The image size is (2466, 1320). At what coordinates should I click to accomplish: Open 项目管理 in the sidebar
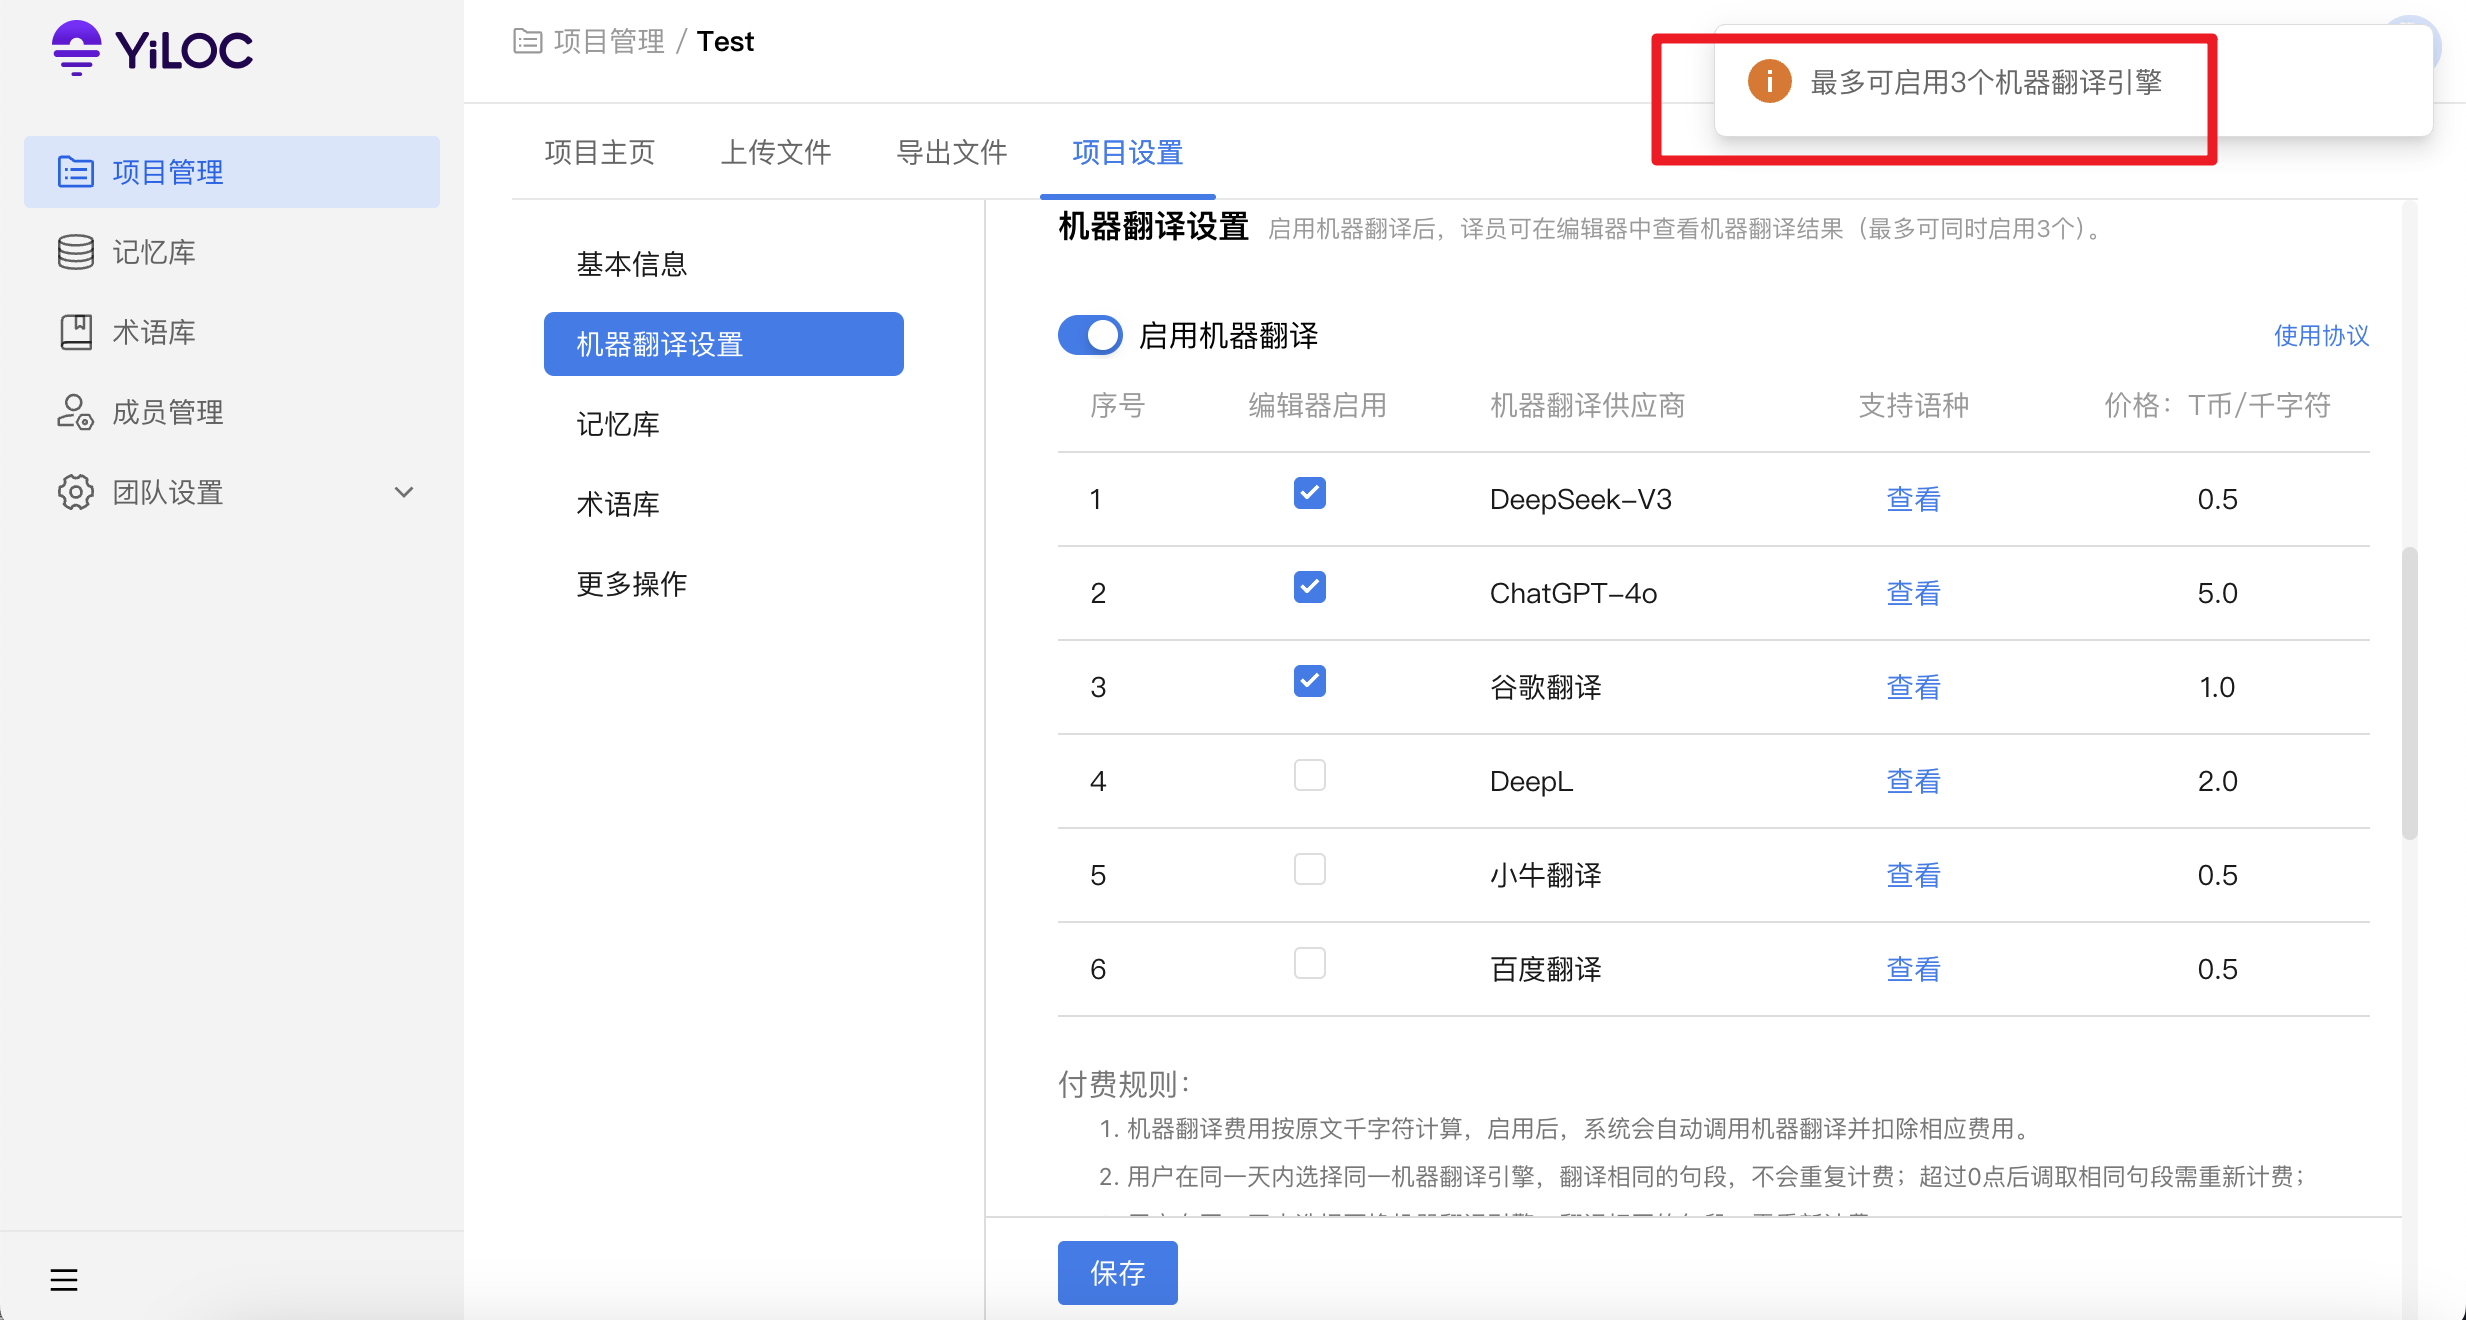point(232,172)
